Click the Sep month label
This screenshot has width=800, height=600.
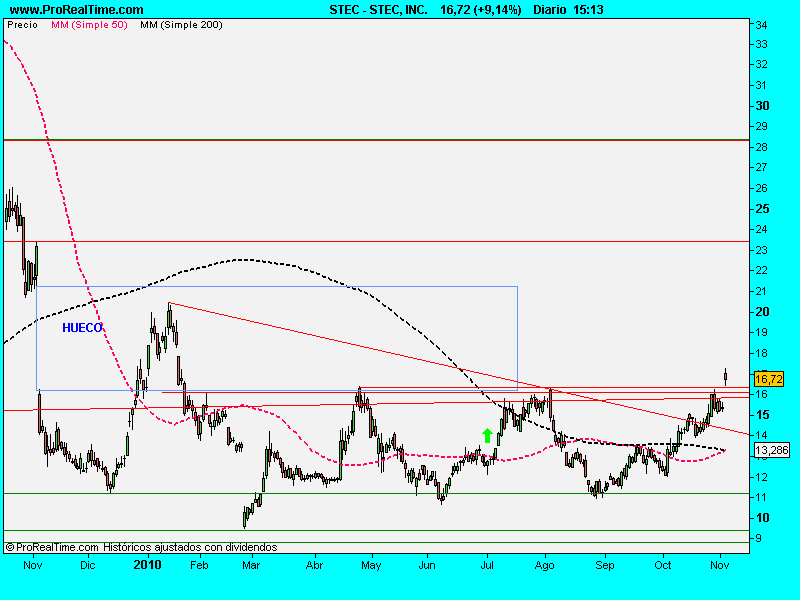tap(605, 565)
